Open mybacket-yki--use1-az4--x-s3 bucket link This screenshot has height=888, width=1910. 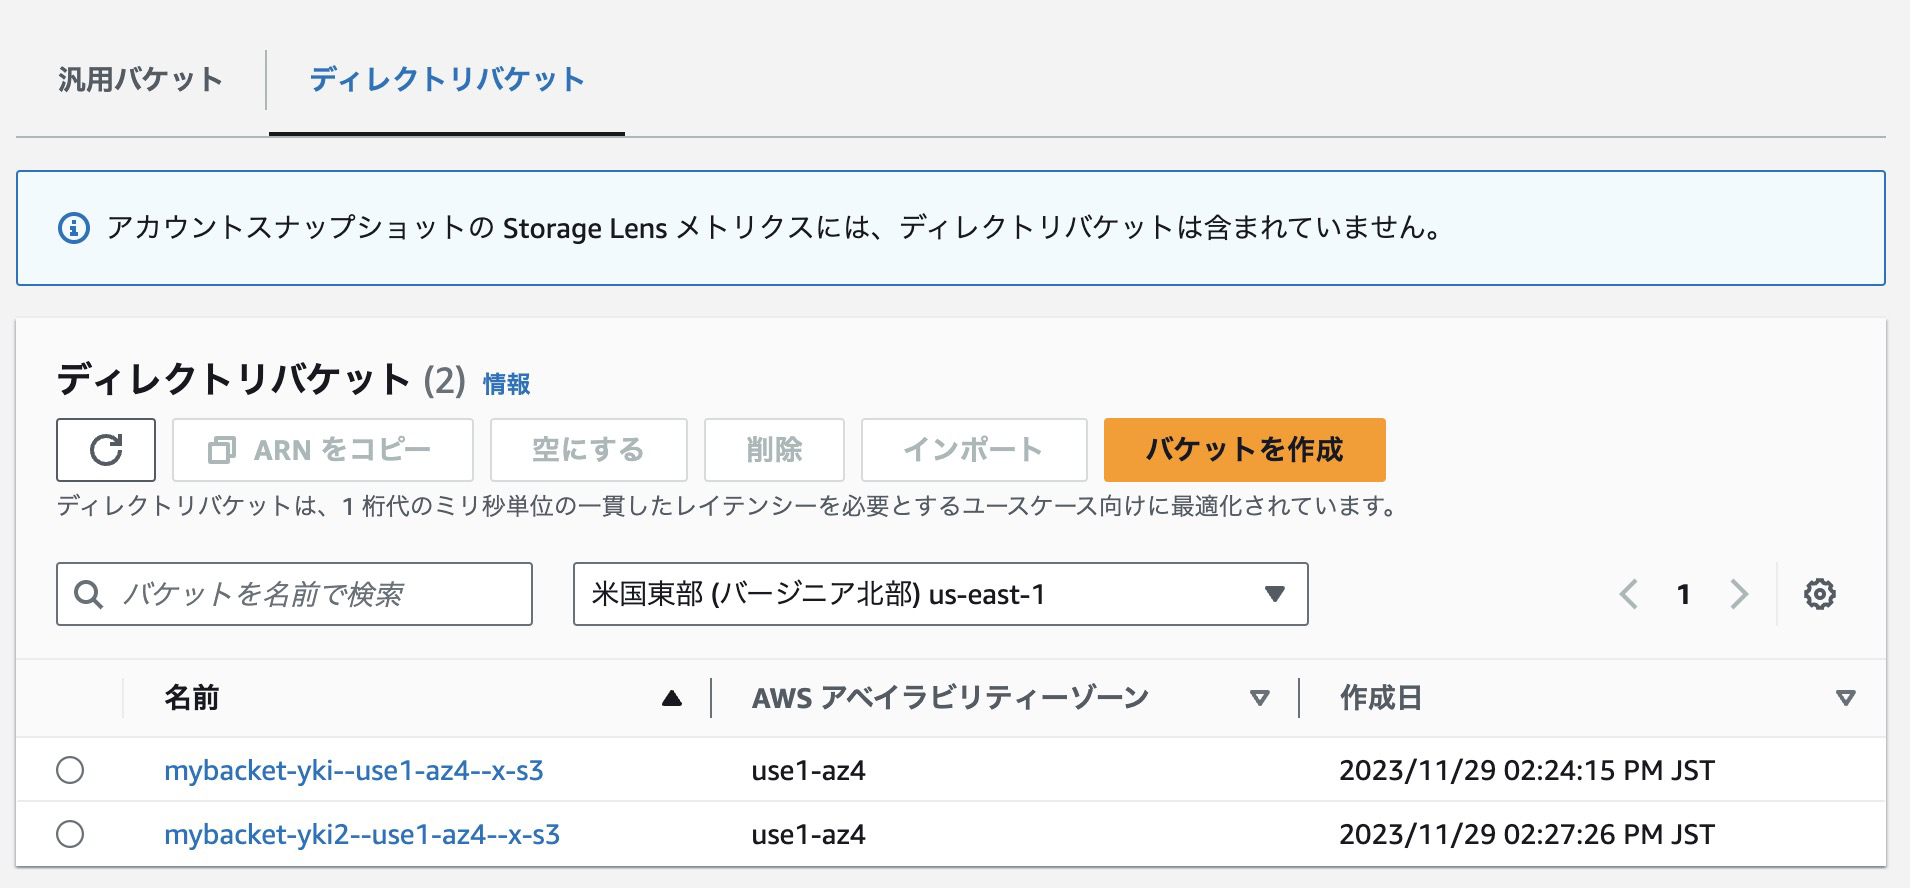354,770
